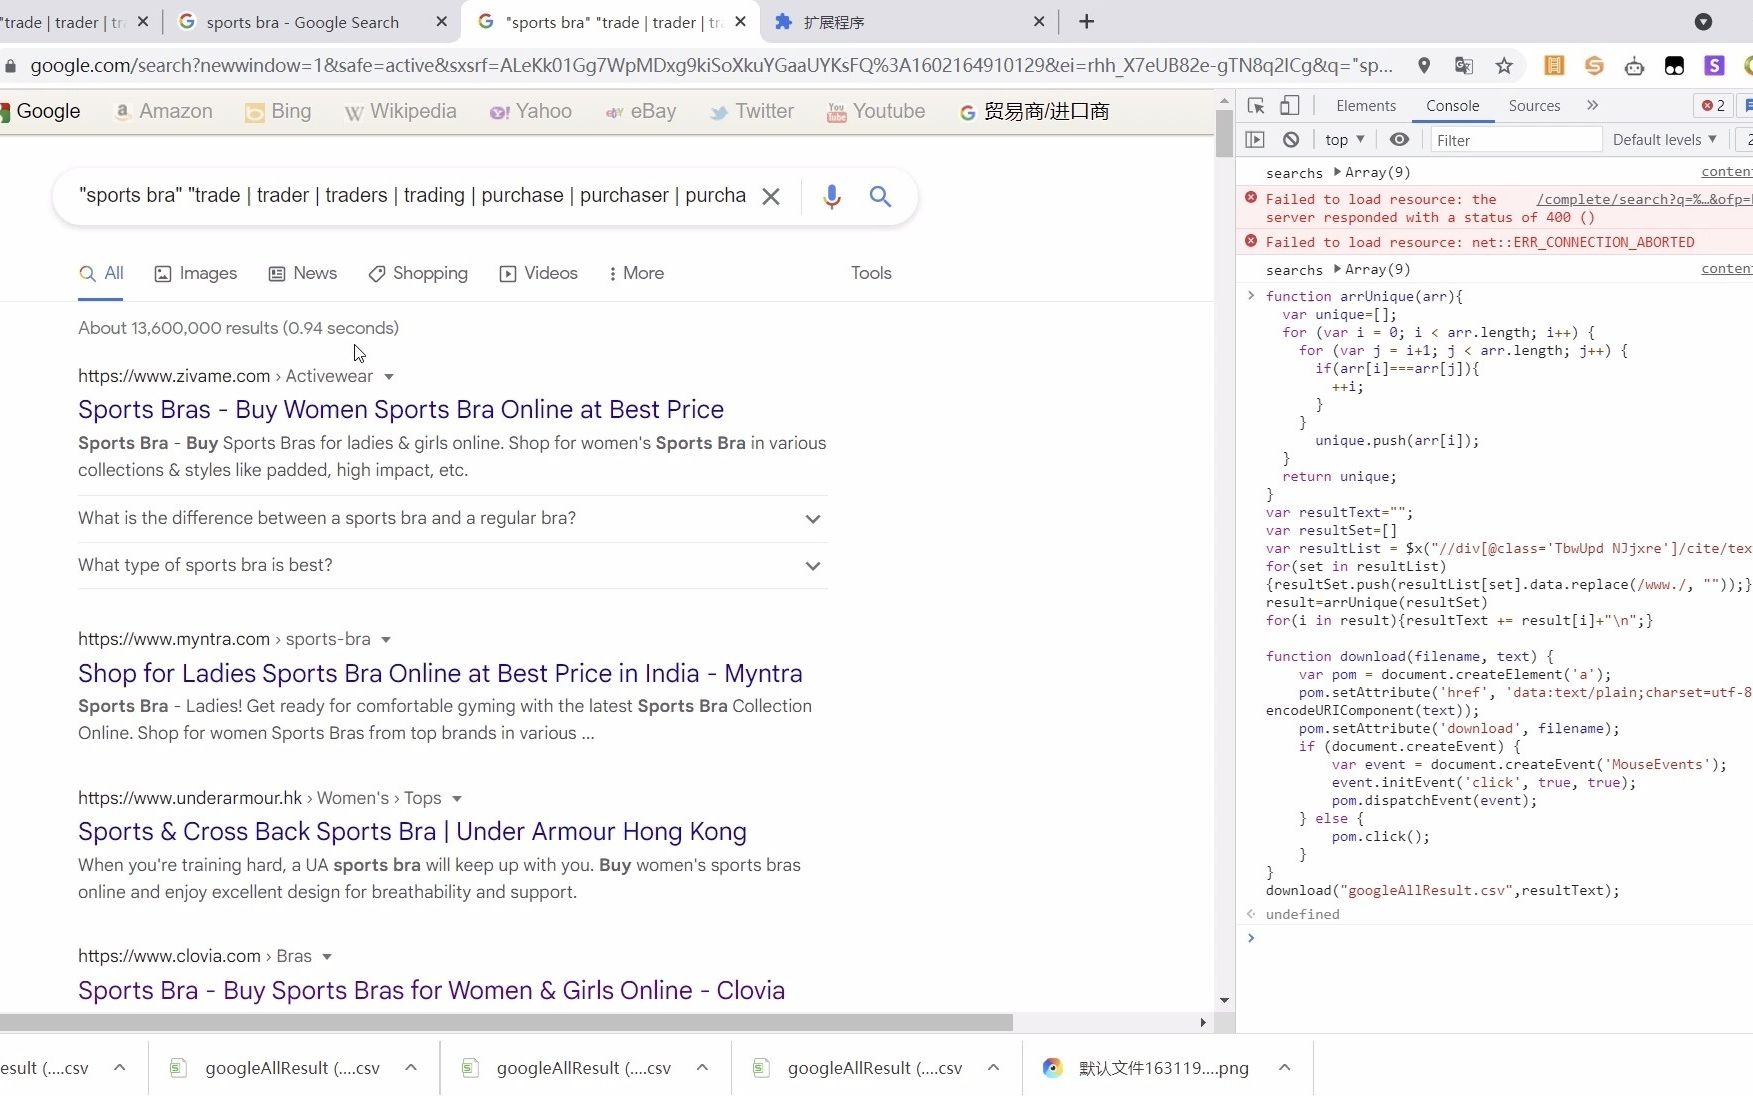Image resolution: width=1753 pixels, height=1096 pixels.
Task: Open Under Armour Hong Kong result
Action: point(412,831)
